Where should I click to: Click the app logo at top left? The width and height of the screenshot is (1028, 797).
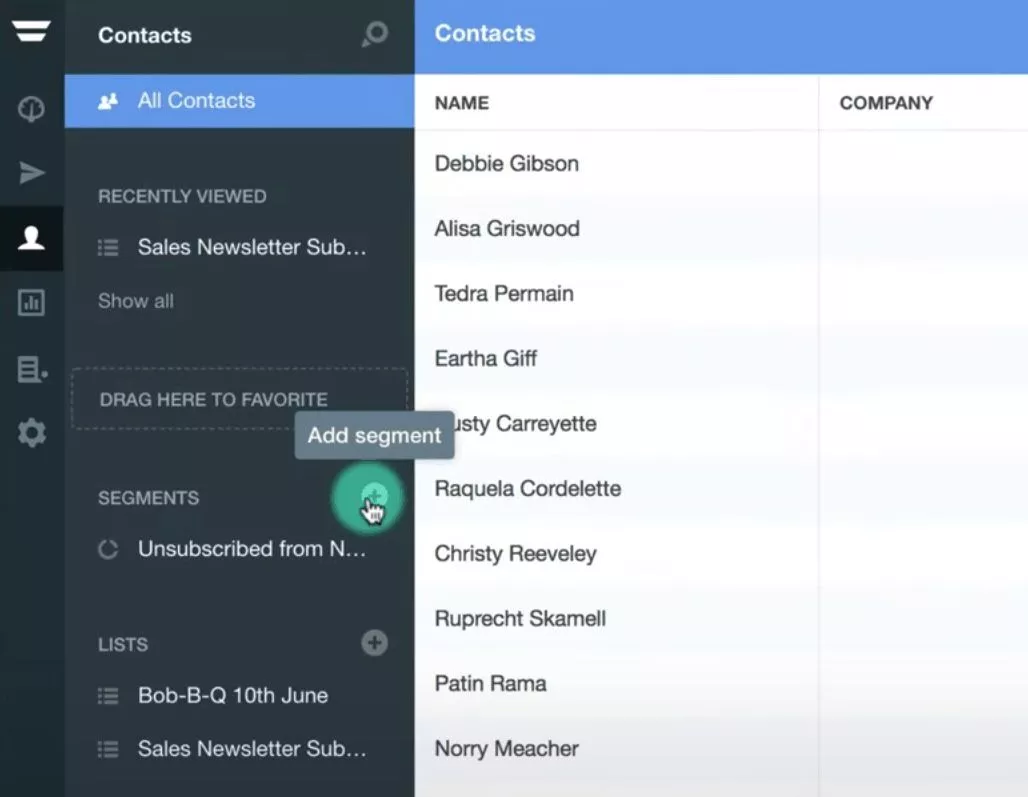pos(31,30)
